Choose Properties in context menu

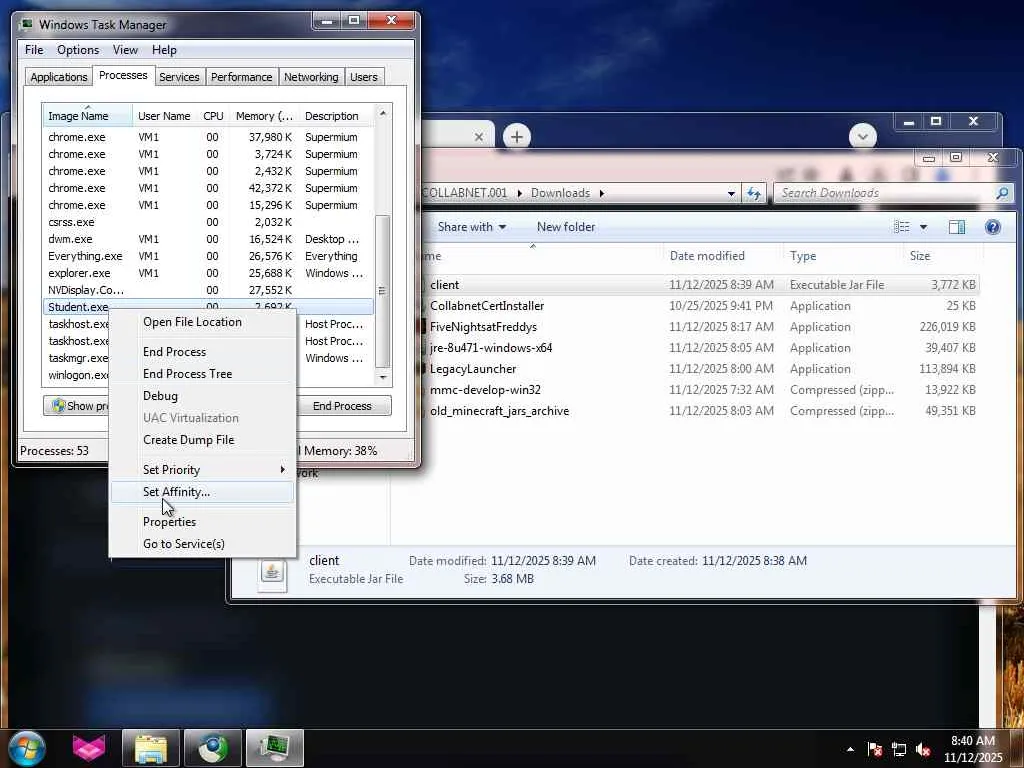[x=202, y=522]
